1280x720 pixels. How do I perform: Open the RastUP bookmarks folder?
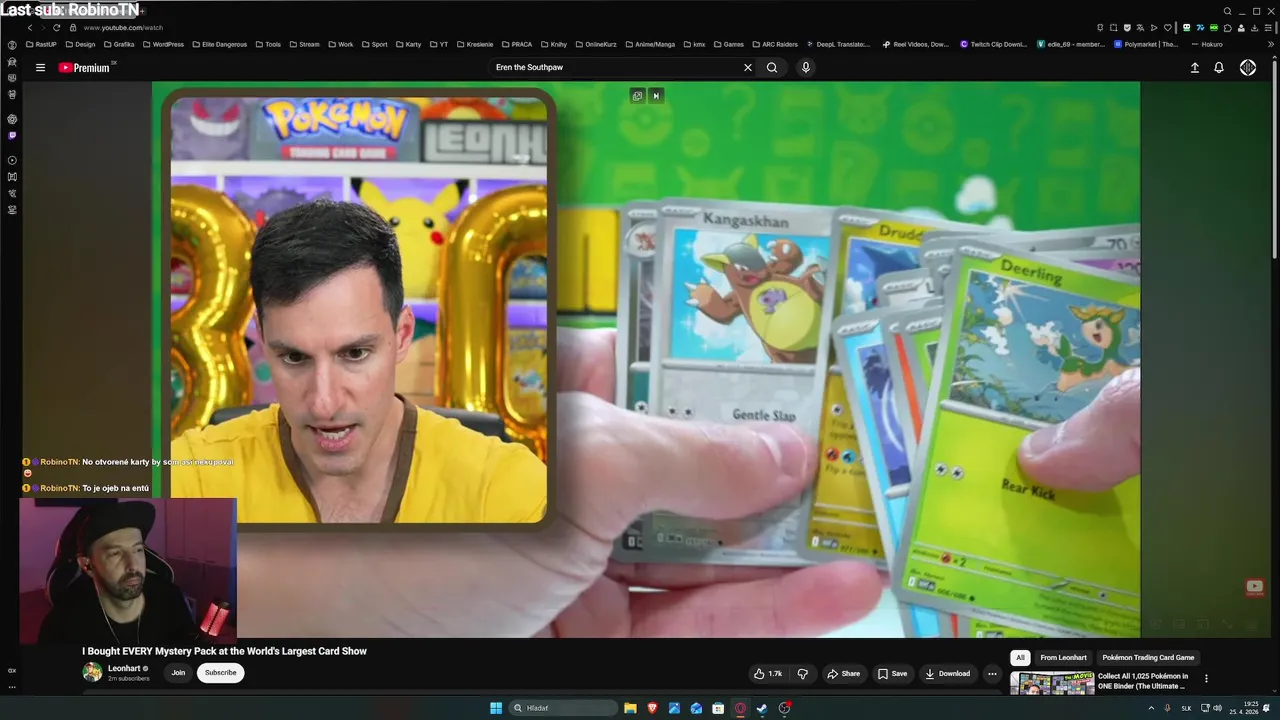(x=41, y=44)
